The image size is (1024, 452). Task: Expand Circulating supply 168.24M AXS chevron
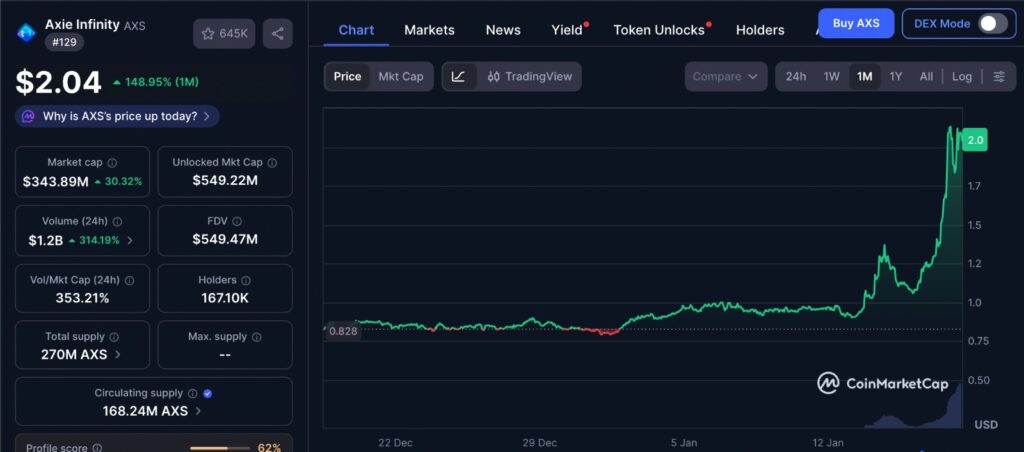pyautogui.click(x=199, y=412)
